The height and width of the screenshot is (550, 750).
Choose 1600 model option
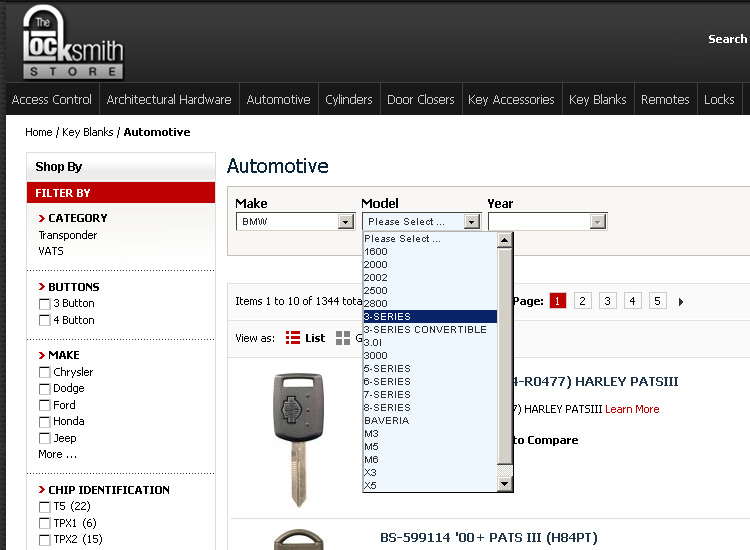point(430,252)
